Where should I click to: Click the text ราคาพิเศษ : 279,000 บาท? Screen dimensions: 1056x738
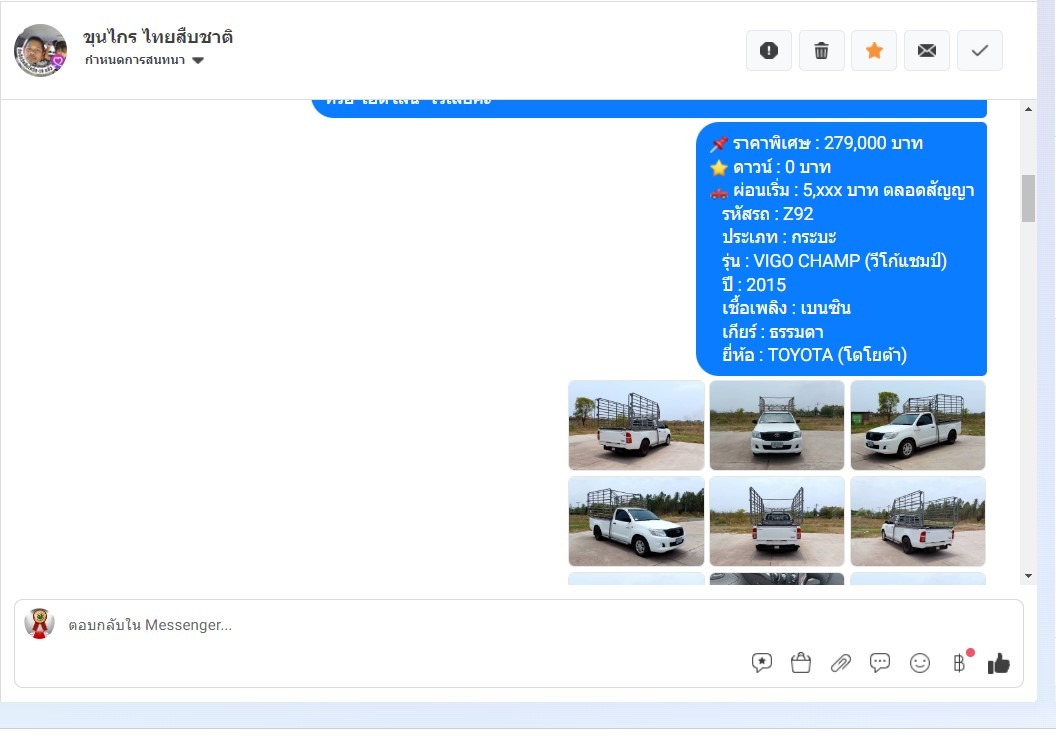828,143
